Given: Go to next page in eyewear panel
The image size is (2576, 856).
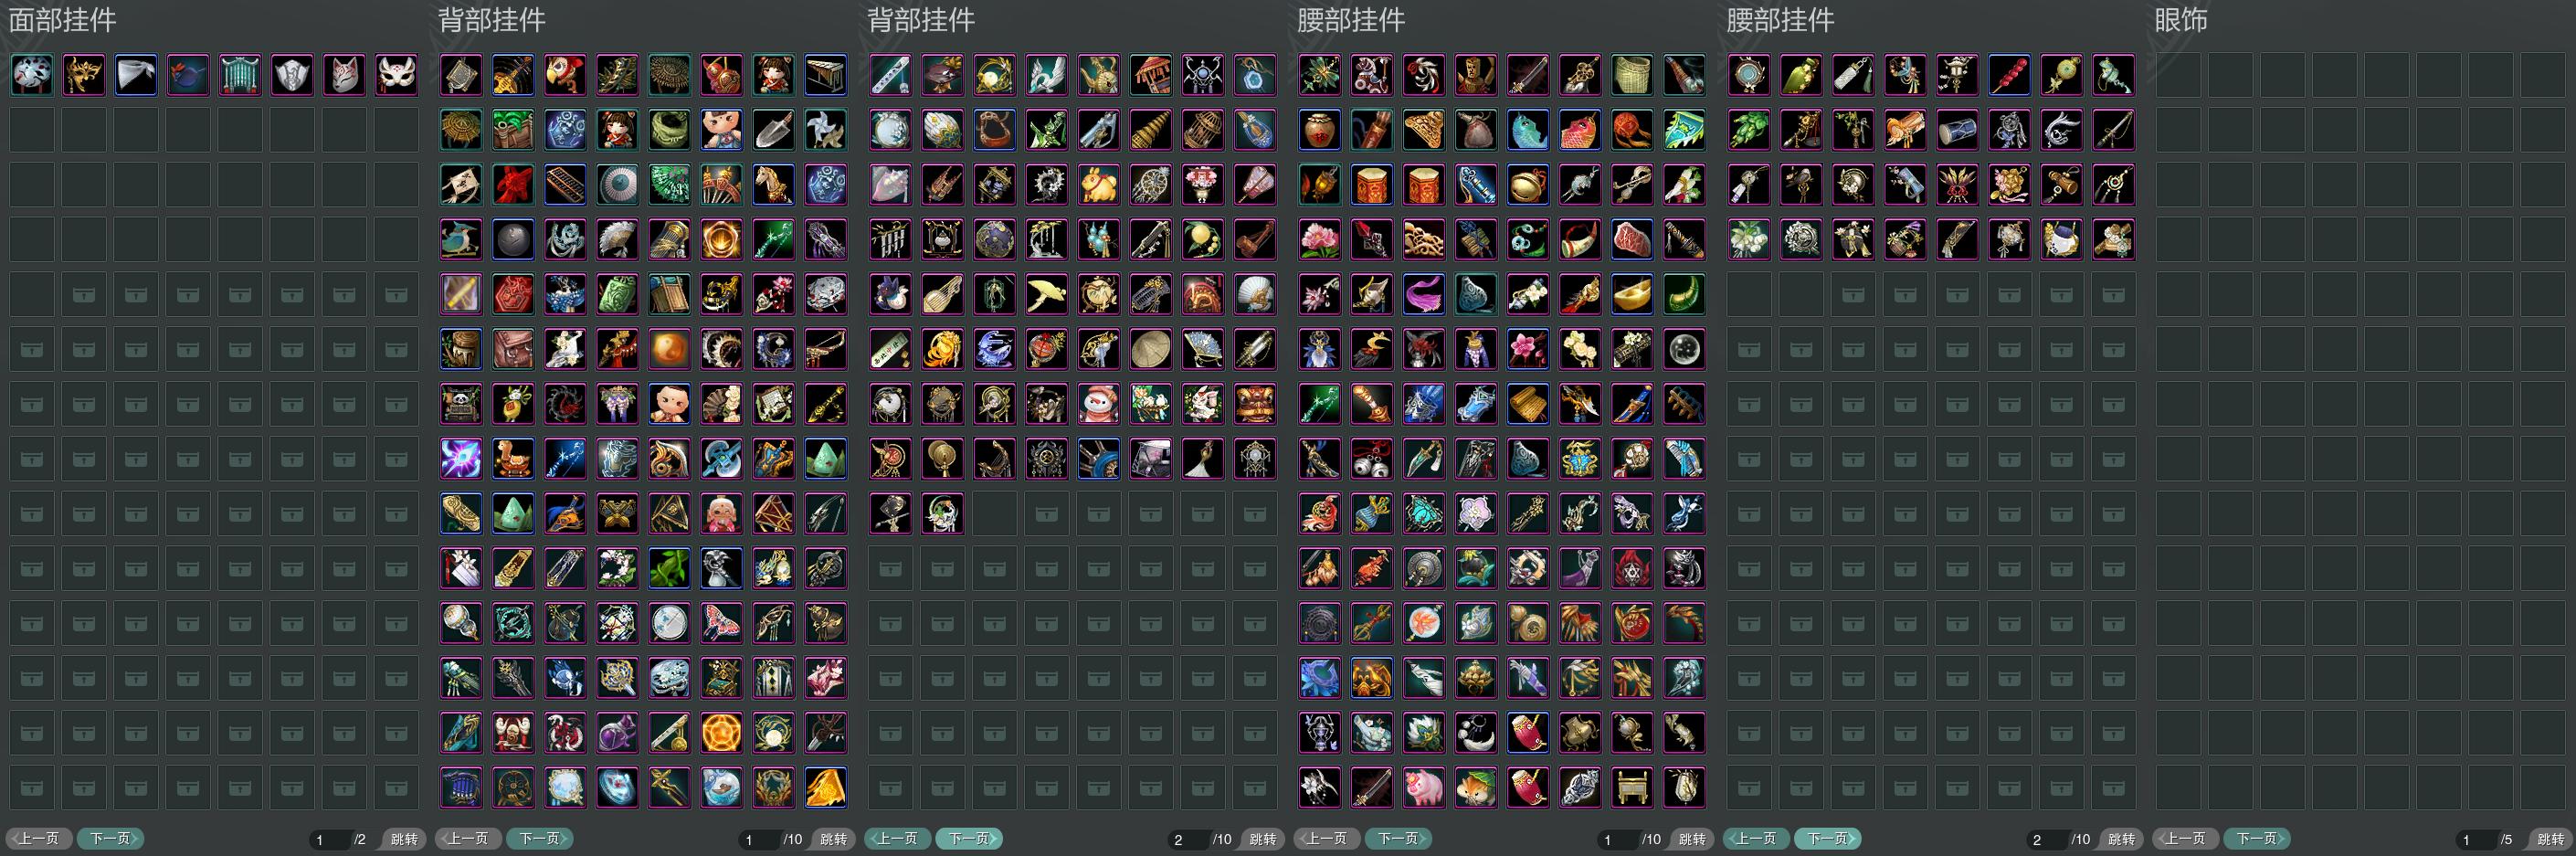Looking at the screenshot, I should 2257,838.
